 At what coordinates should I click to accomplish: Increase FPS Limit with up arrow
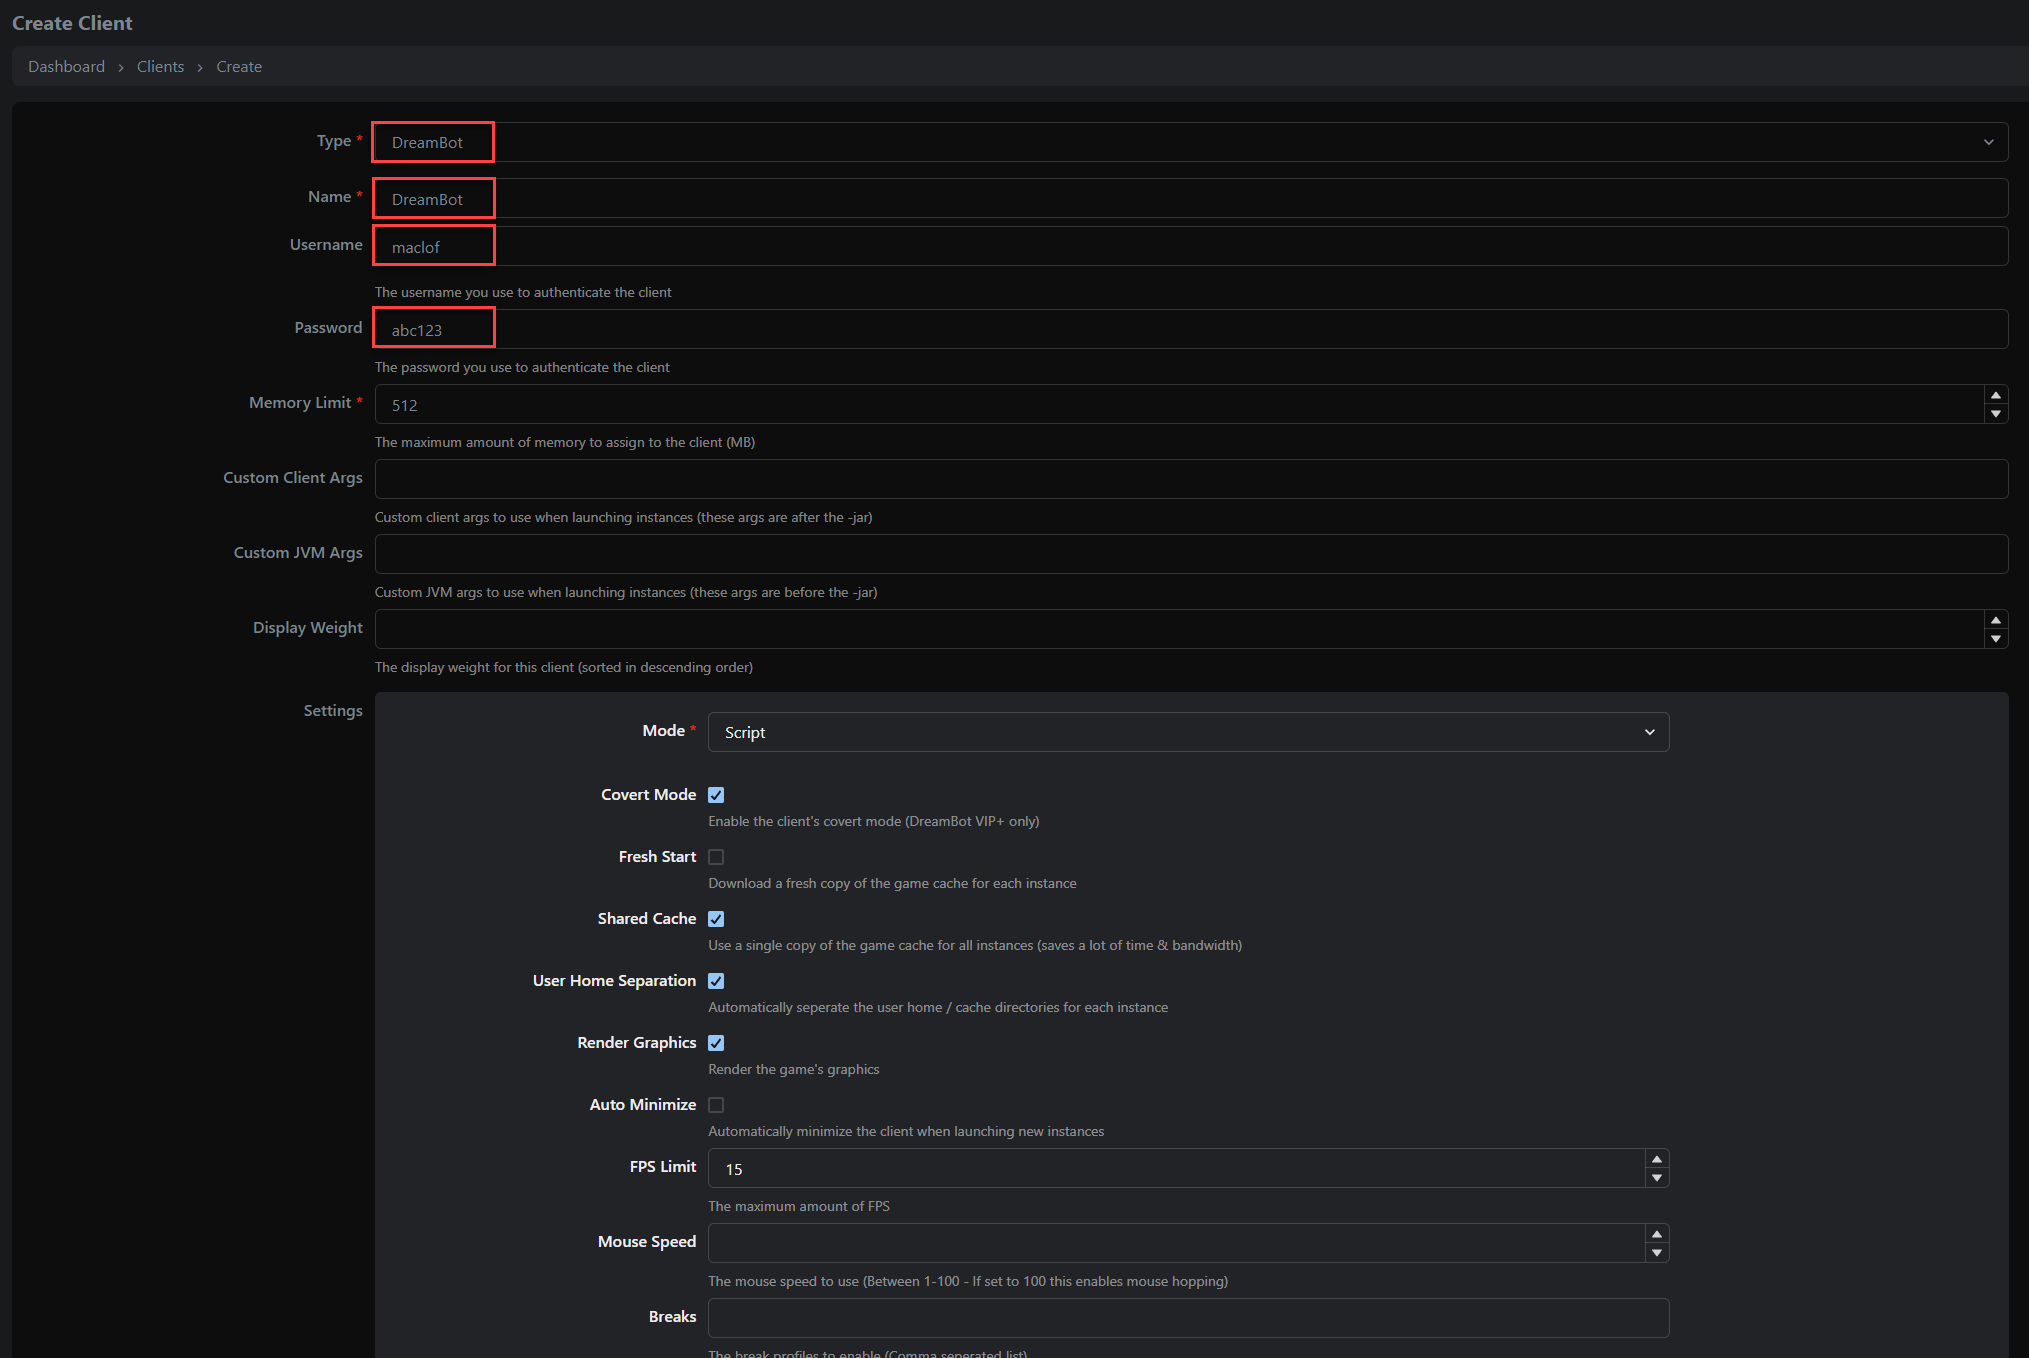1657,1159
